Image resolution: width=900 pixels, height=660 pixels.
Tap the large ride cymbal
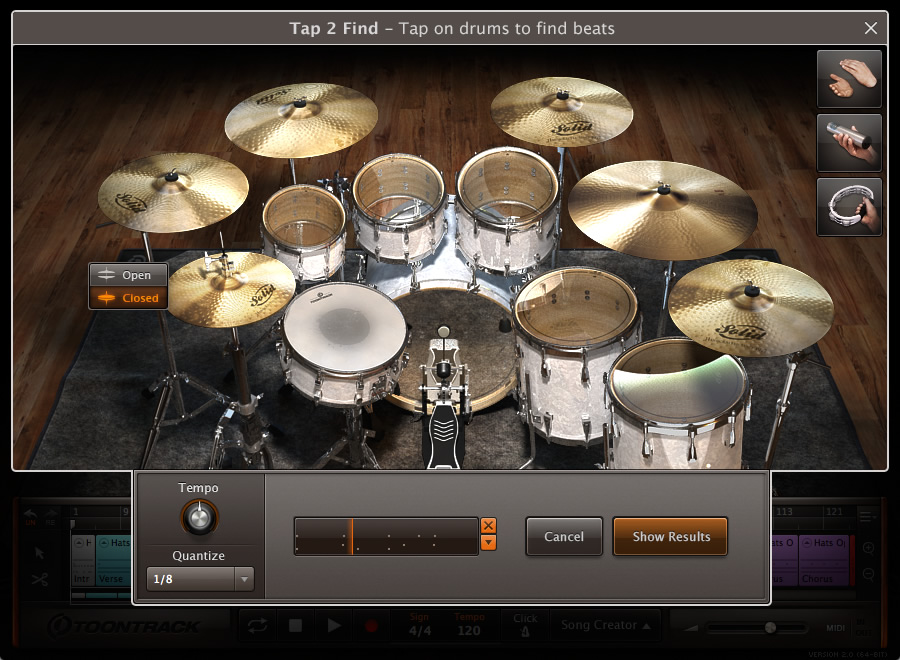(x=662, y=209)
